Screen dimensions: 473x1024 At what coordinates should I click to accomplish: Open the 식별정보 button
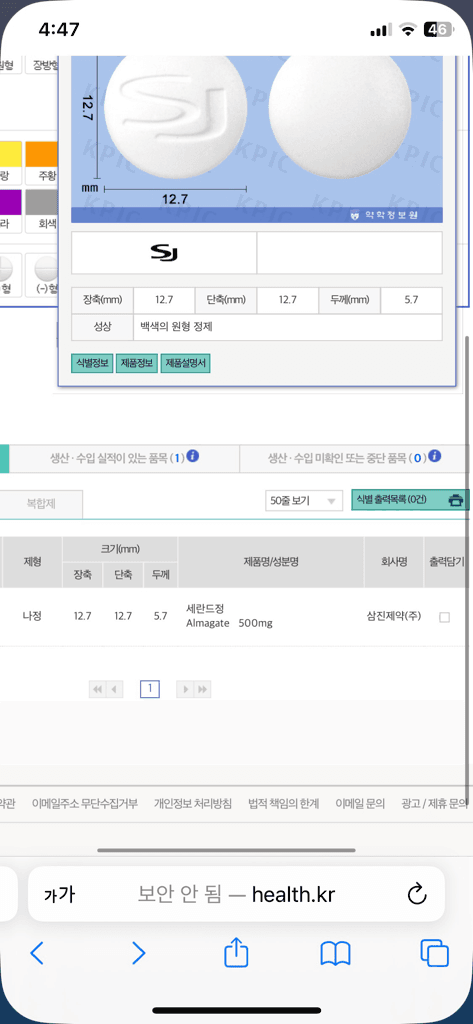(x=92, y=364)
